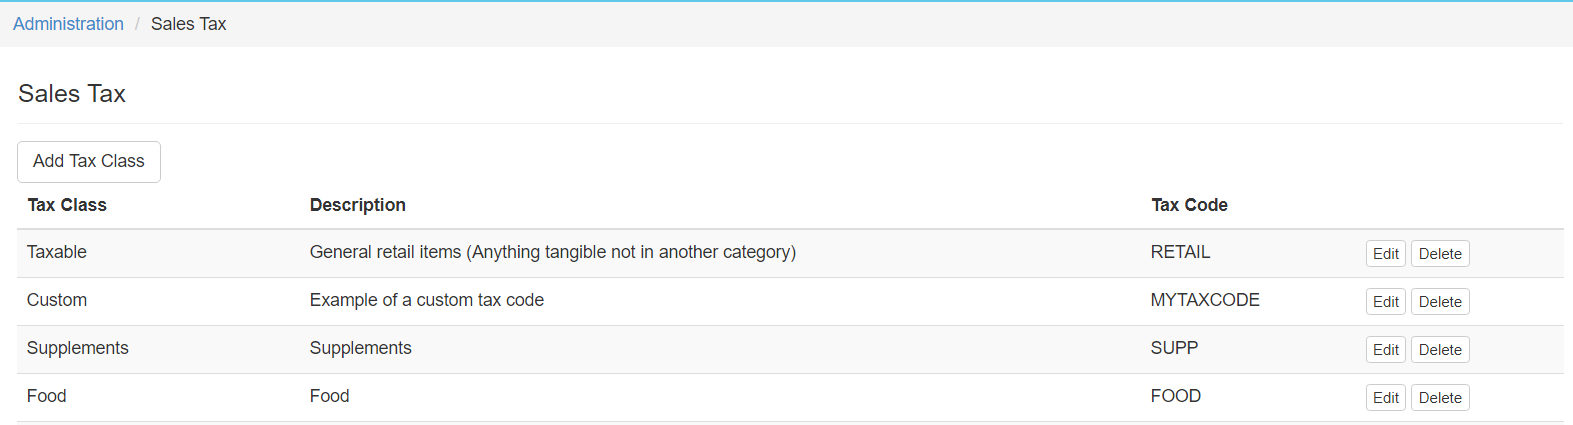Click the Tax Code column header
The width and height of the screenshot is (1573, 425).
[1189, 205]
